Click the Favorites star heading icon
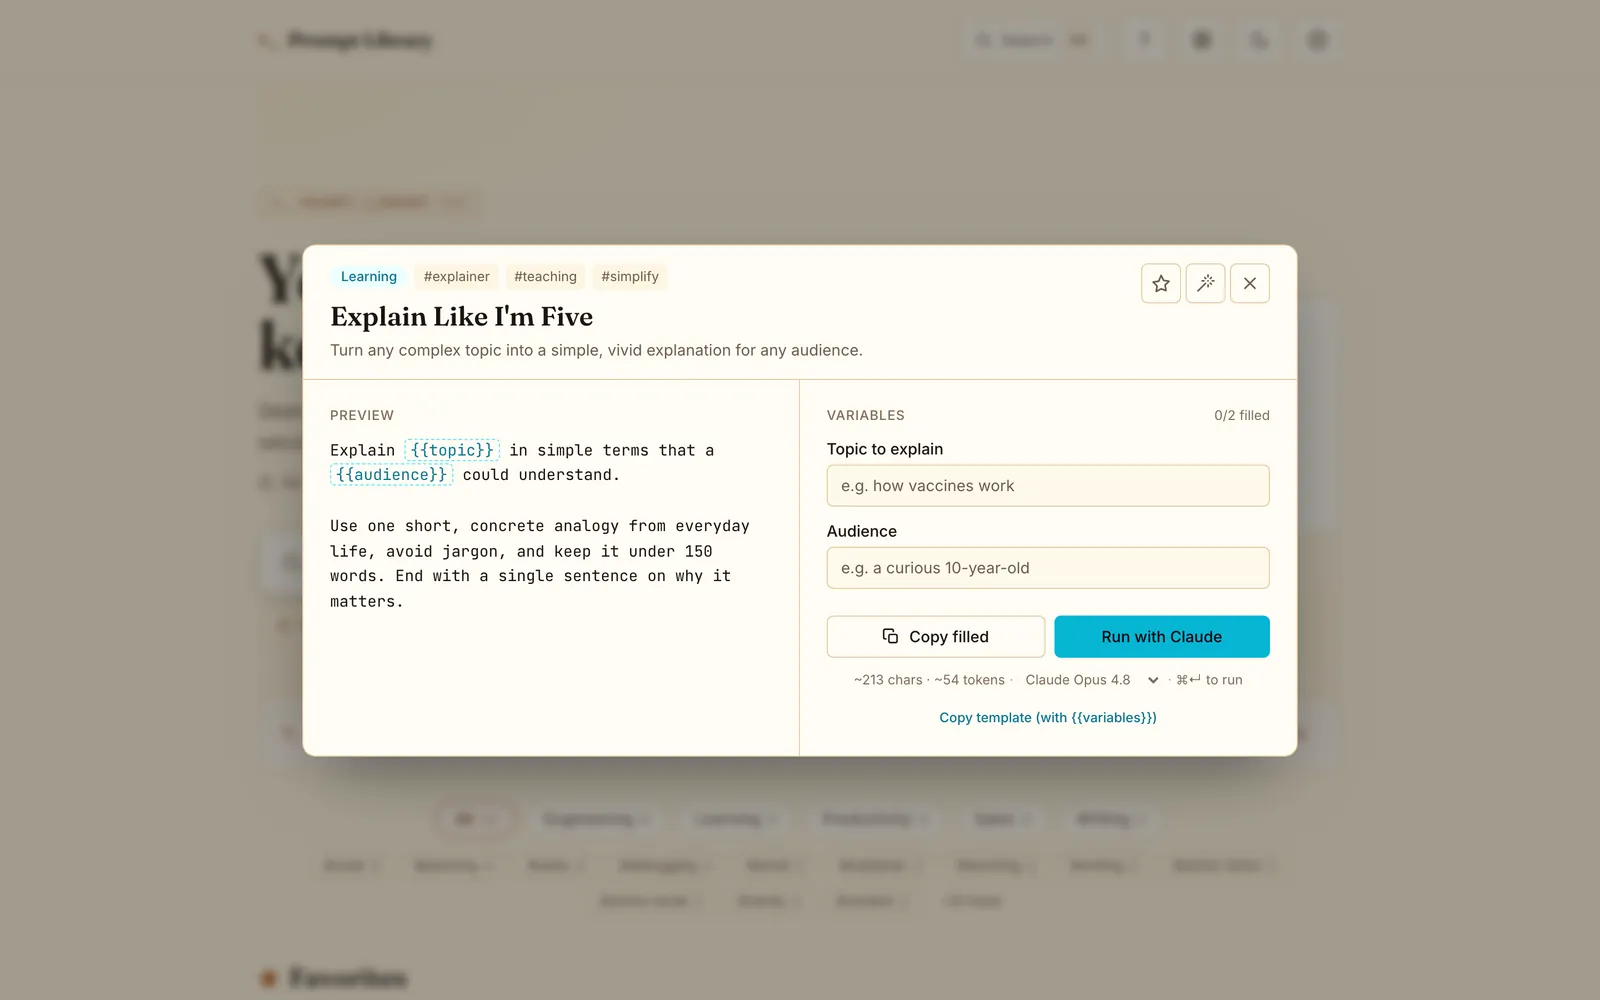This screenshot has width=1600, height=1000. [x=268, y=978]
